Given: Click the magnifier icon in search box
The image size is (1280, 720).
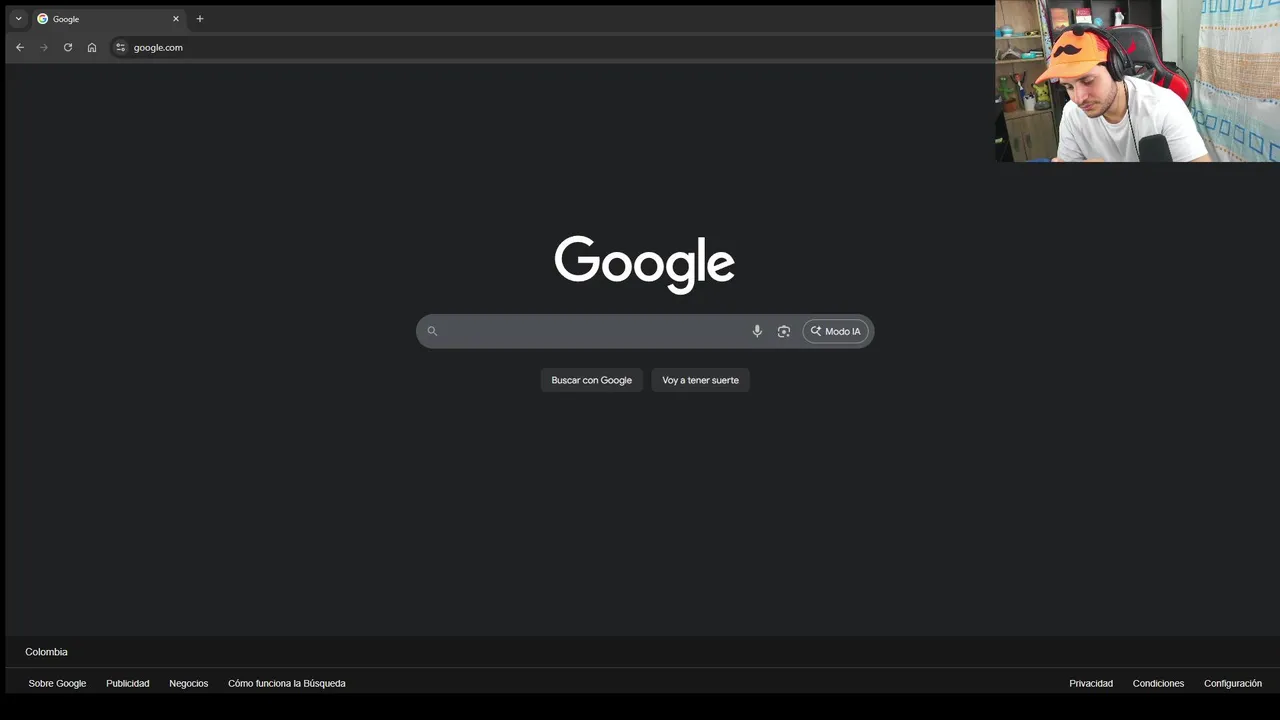Looking at the screenshot, I should (x=432, y=331).
